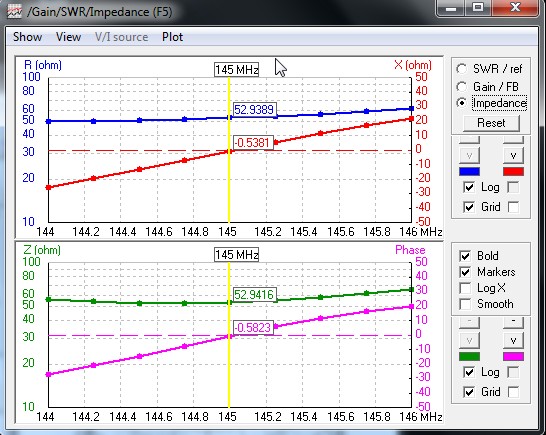Enable the Smooth checkbox
The height and width of the screenshot is (435, 546).
[x=465, y=304]
